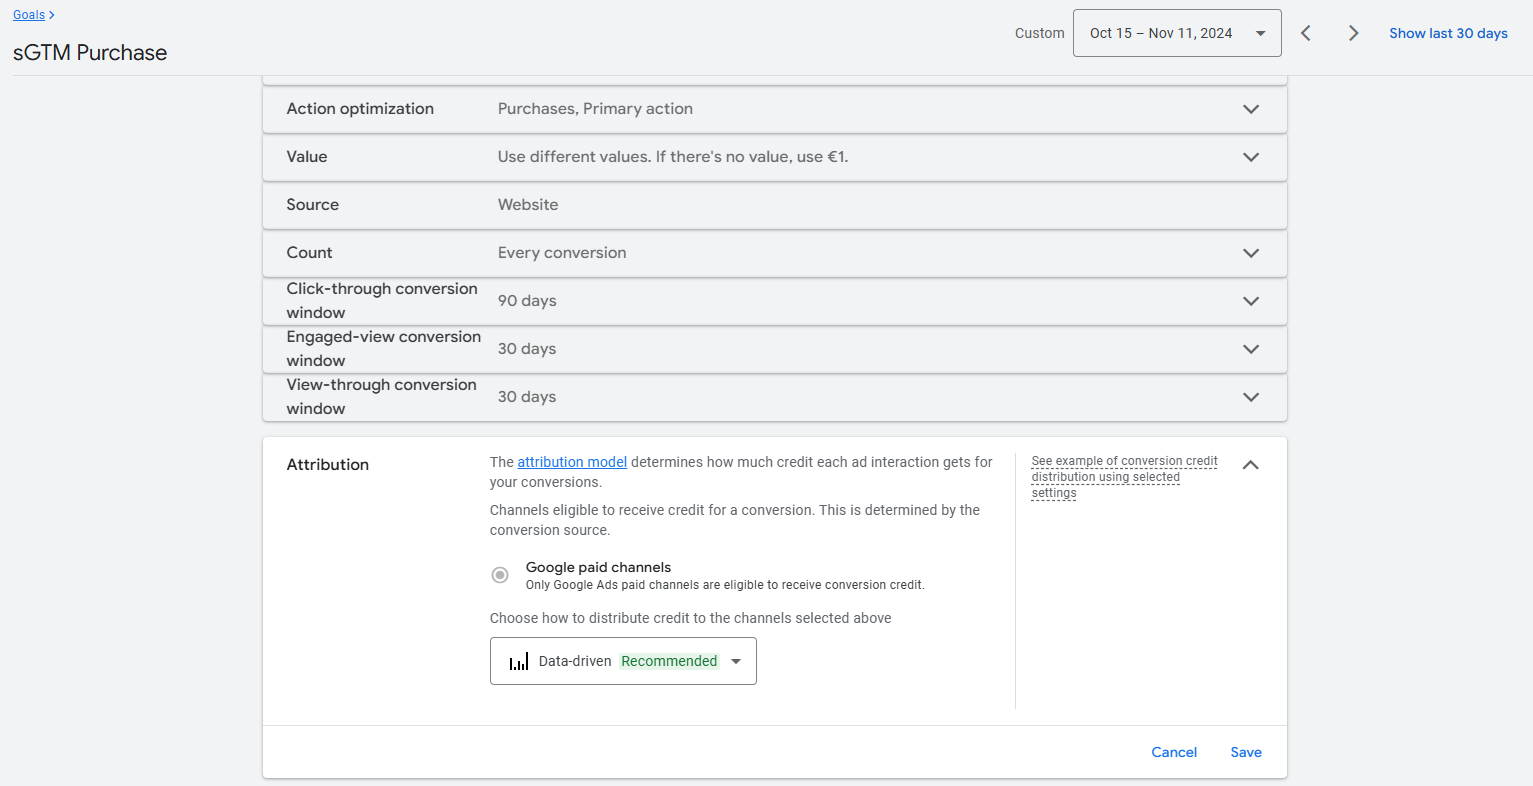Viewport: 1533px width, 786px height.
Task: Expand the Count setting row
Action: tap(1250, 253)
